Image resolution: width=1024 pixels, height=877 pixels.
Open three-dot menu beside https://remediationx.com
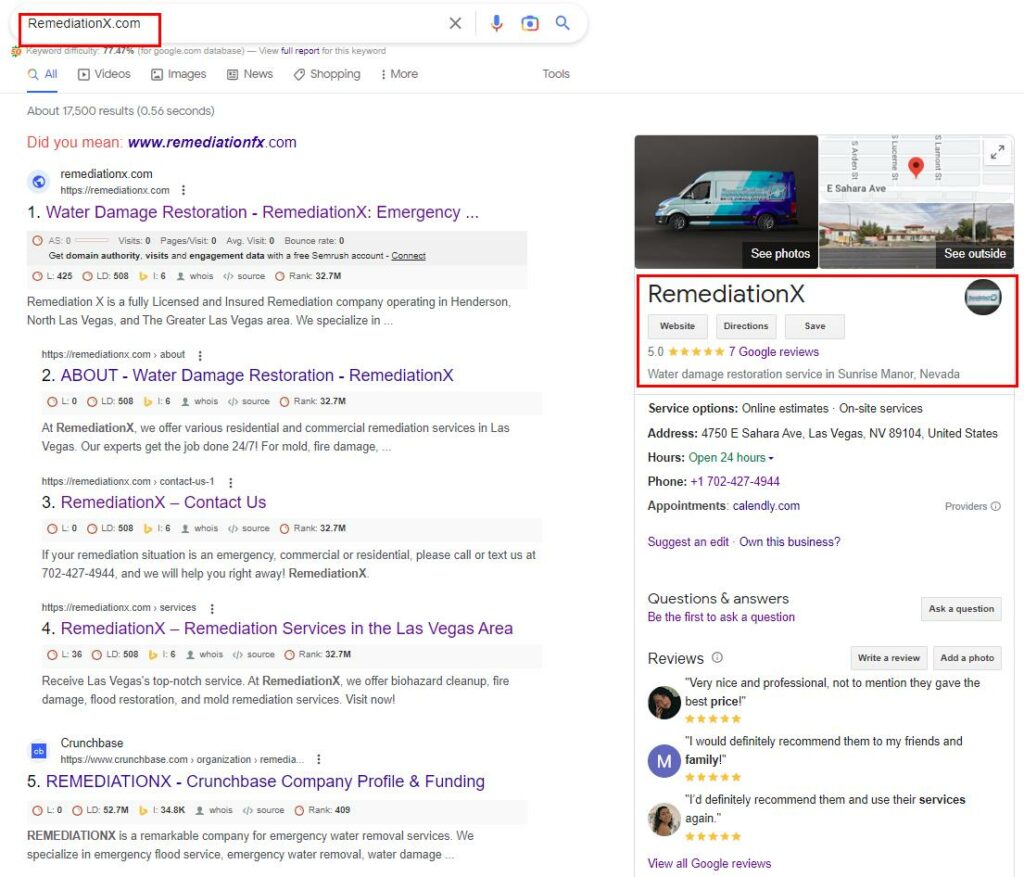pos(184,190)
